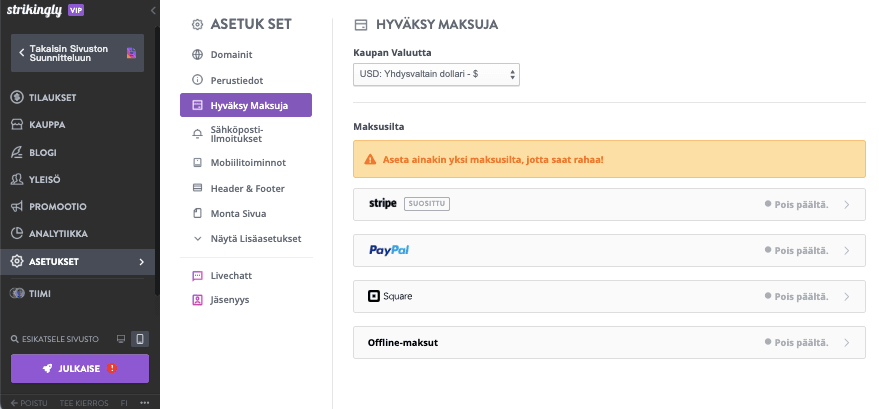Click the red alert badge on Julkaise
The image size is (879, 409).
(112, 368)
